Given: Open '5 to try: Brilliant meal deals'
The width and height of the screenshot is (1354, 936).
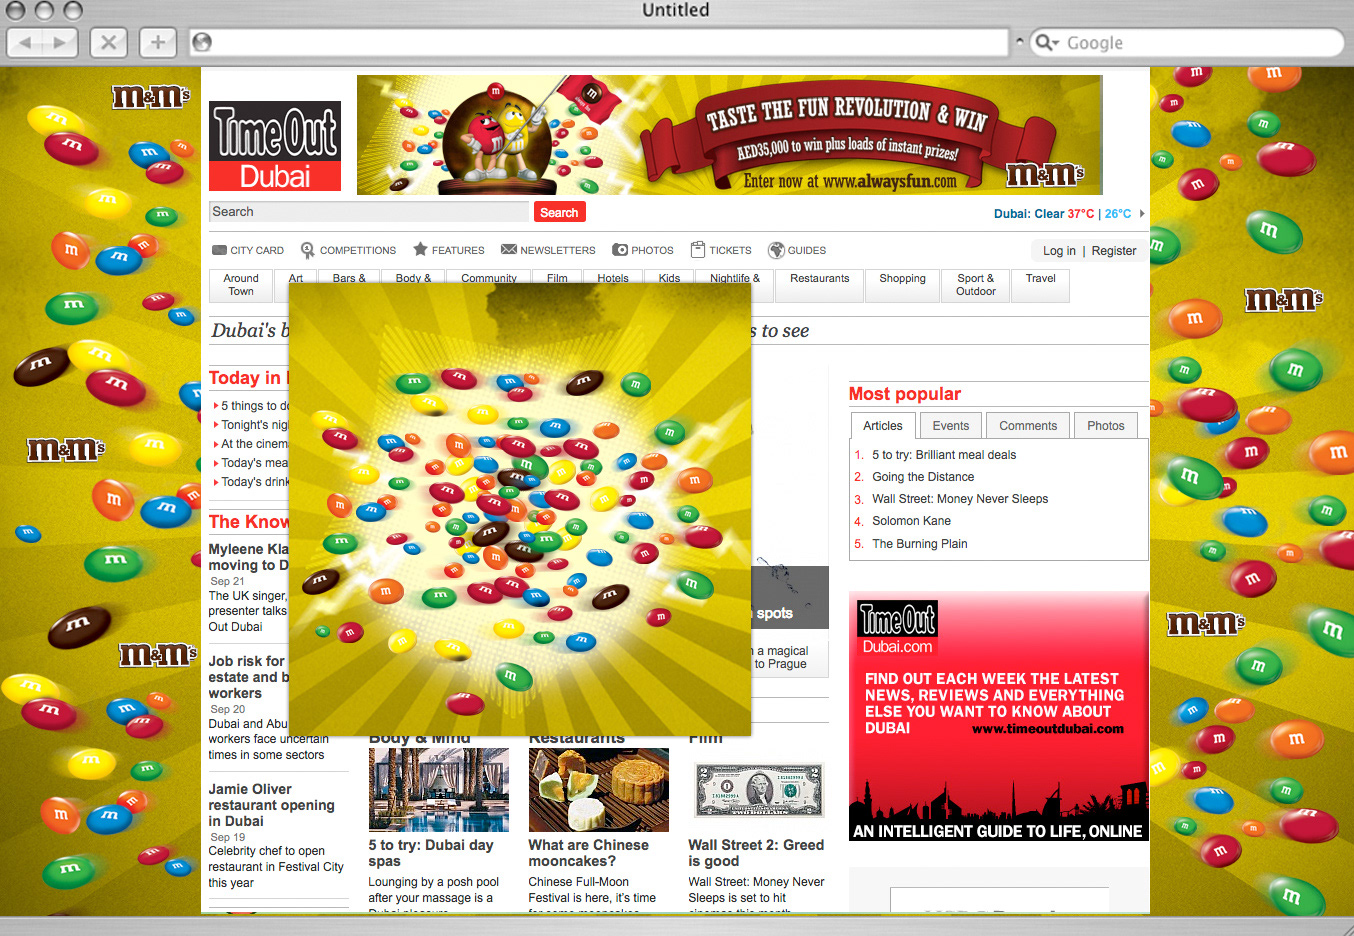Looking at the screenshot, I should (943, 455).
